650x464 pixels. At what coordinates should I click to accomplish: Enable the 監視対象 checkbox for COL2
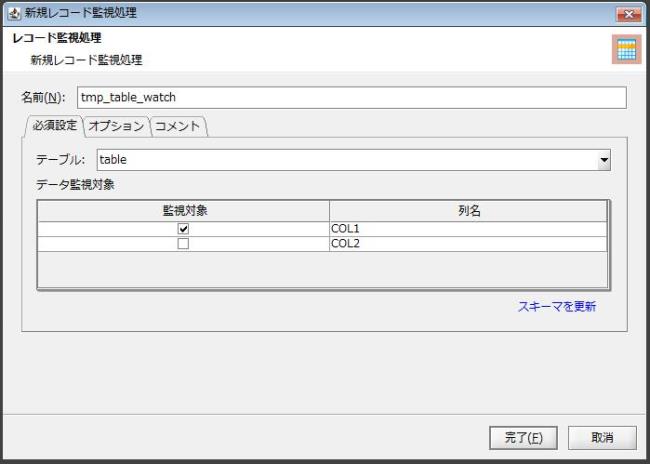(x=183, y=243)
